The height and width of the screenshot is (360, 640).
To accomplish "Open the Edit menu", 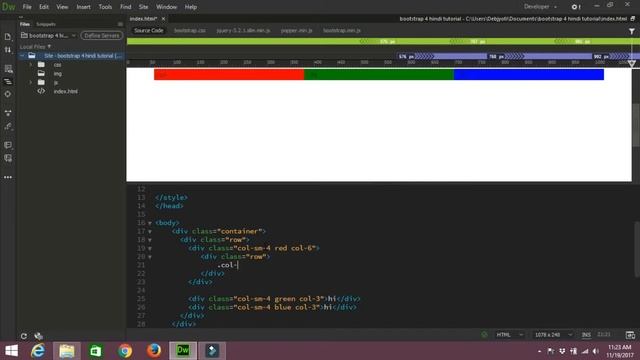I will pos(44,7).
